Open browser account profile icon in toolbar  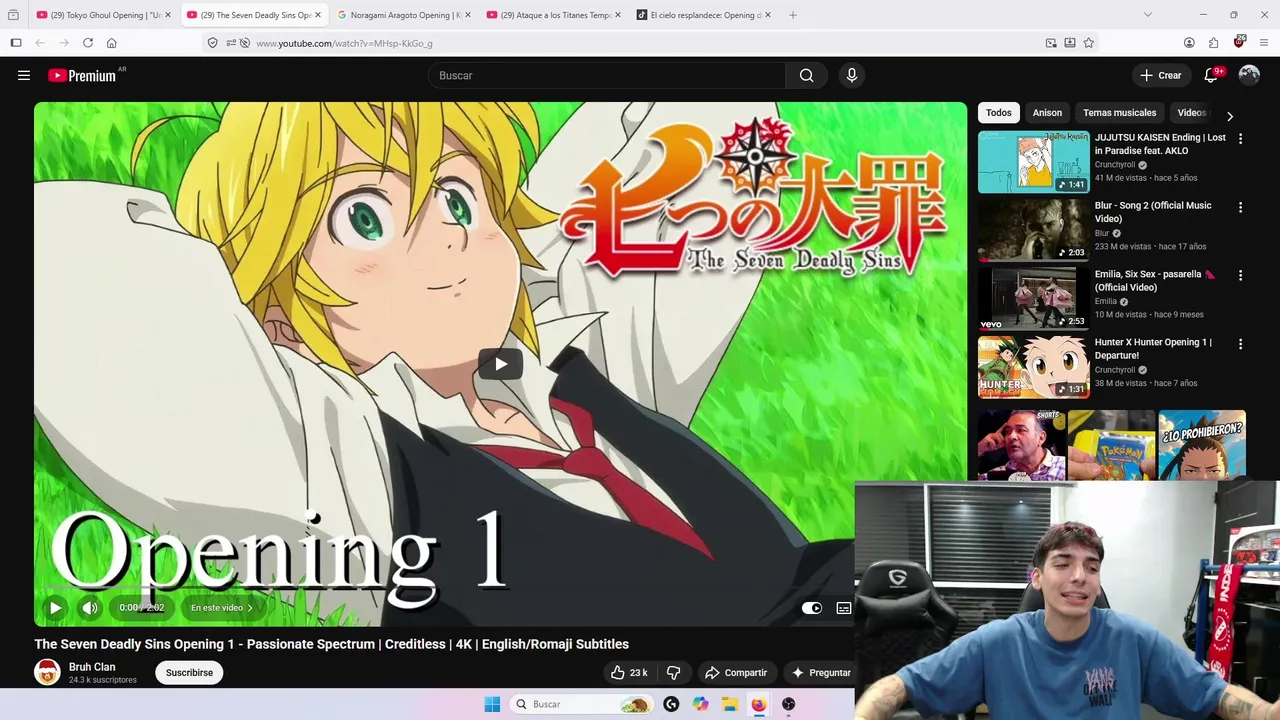[x=1189, y=43]
